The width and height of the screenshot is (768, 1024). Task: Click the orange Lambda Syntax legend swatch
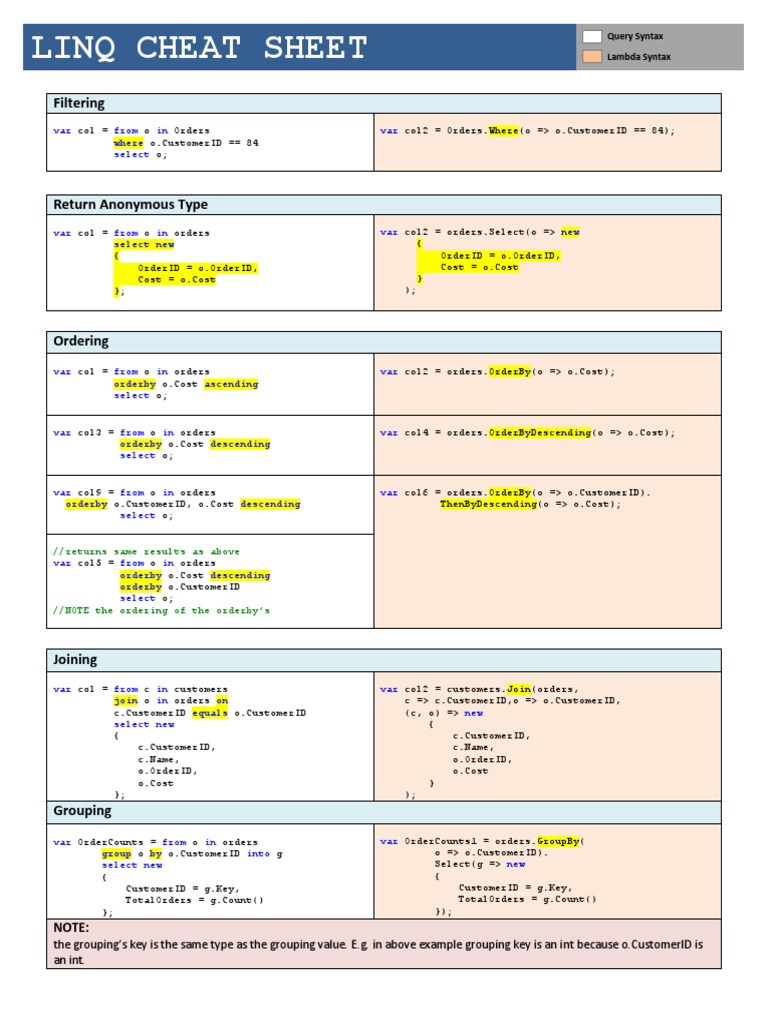591,57
